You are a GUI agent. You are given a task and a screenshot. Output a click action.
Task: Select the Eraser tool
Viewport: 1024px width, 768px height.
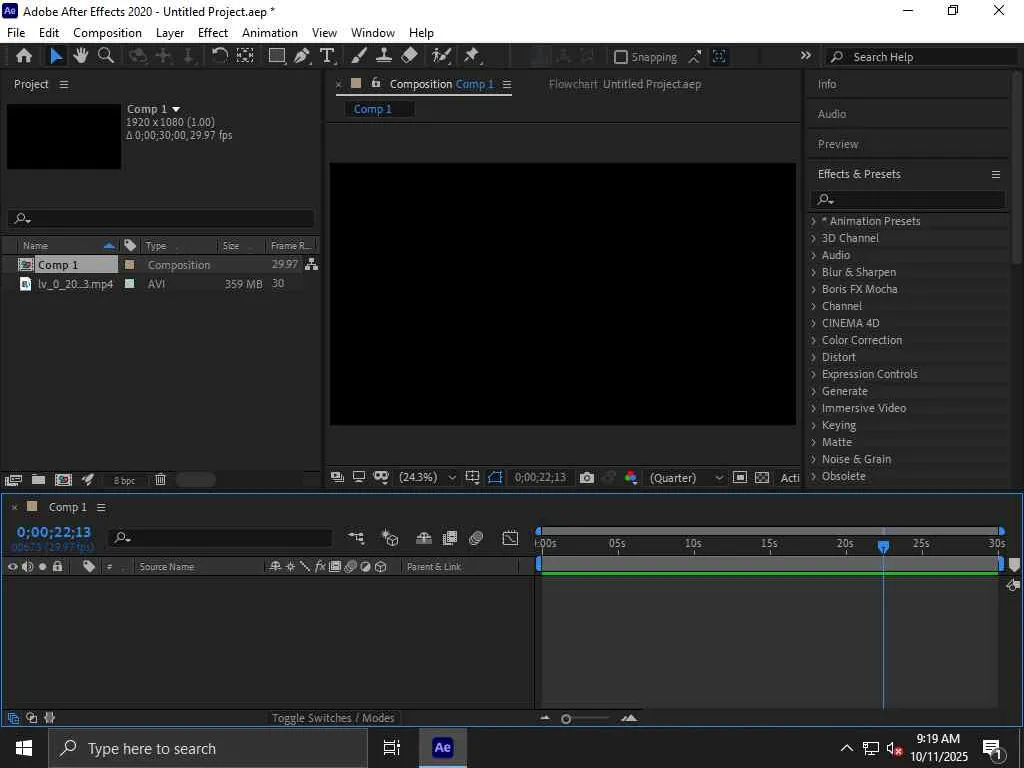tap(409, 56)
